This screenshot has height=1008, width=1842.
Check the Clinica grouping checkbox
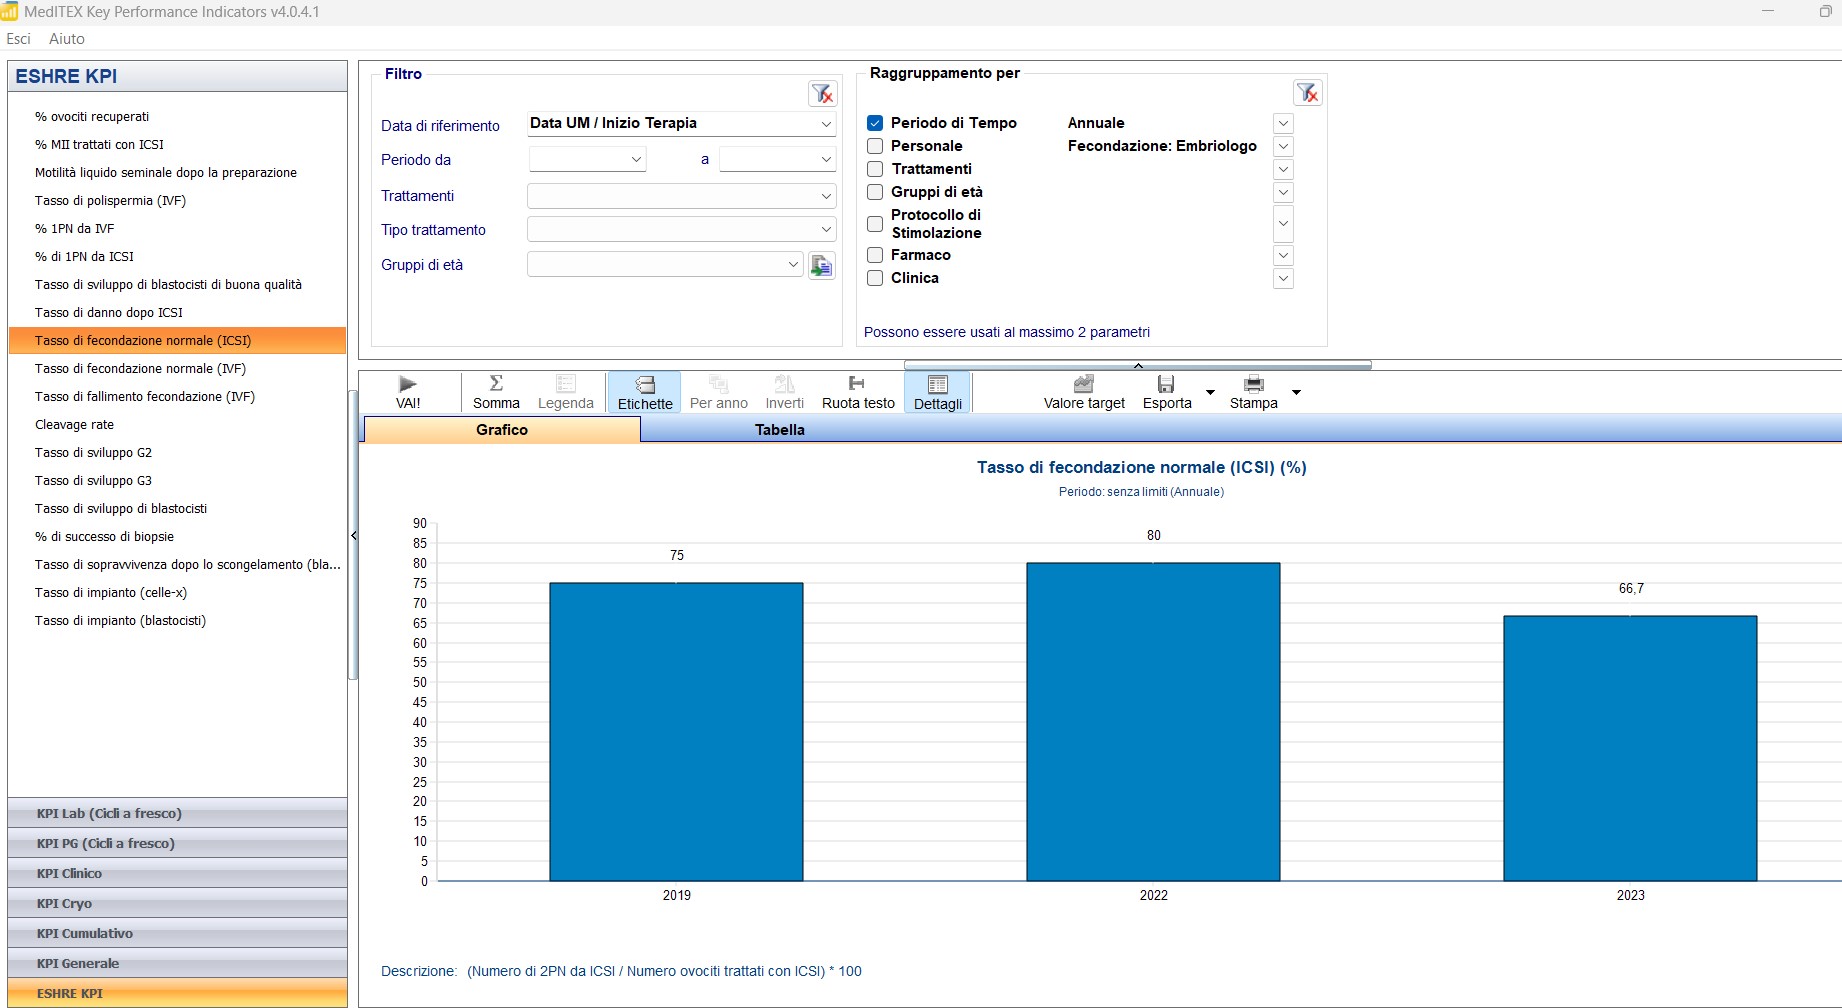coord(875,278)
